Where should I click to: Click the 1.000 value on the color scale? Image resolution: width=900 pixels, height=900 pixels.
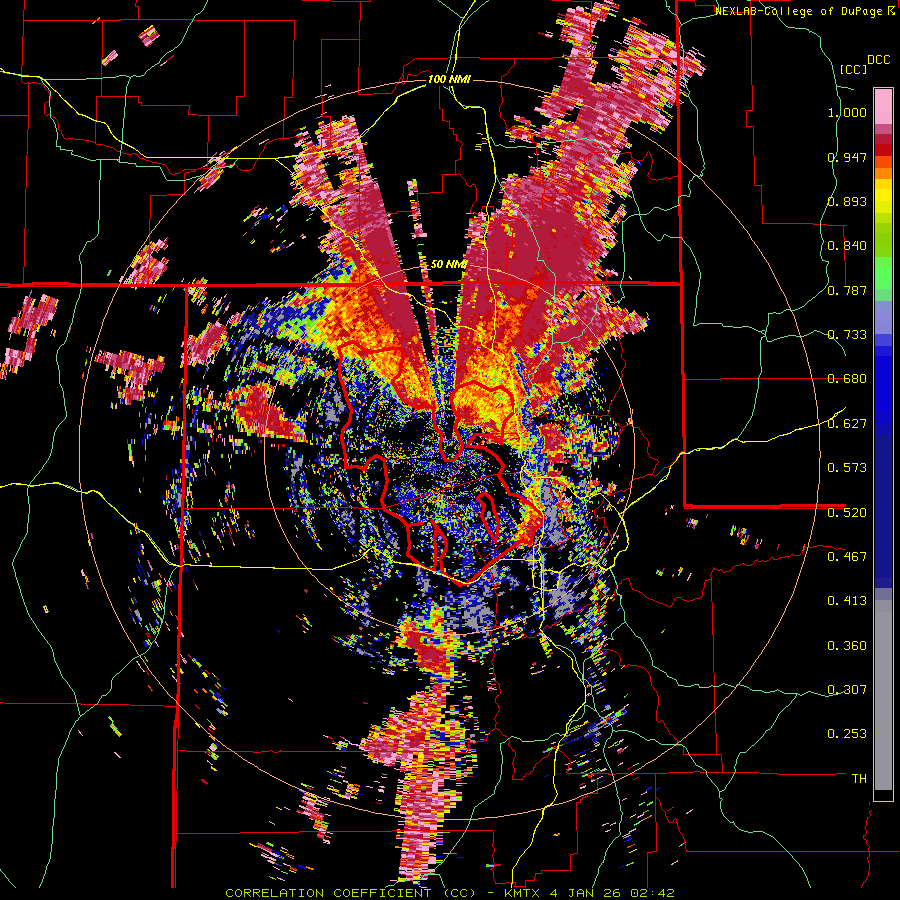click(x=847, y=112)
